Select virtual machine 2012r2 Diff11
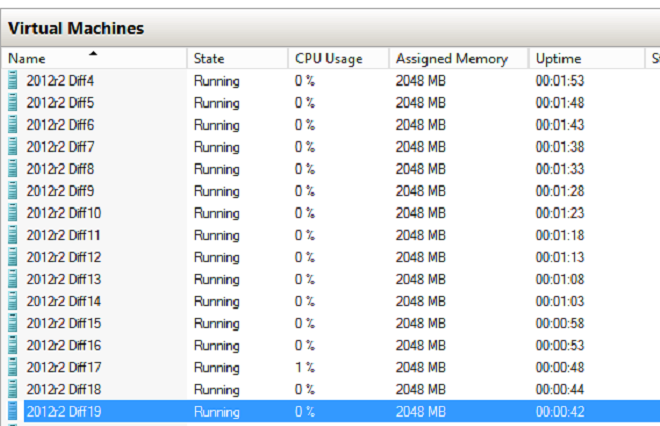This screenshot has width=660, height=426. click(x=63, y=235)
